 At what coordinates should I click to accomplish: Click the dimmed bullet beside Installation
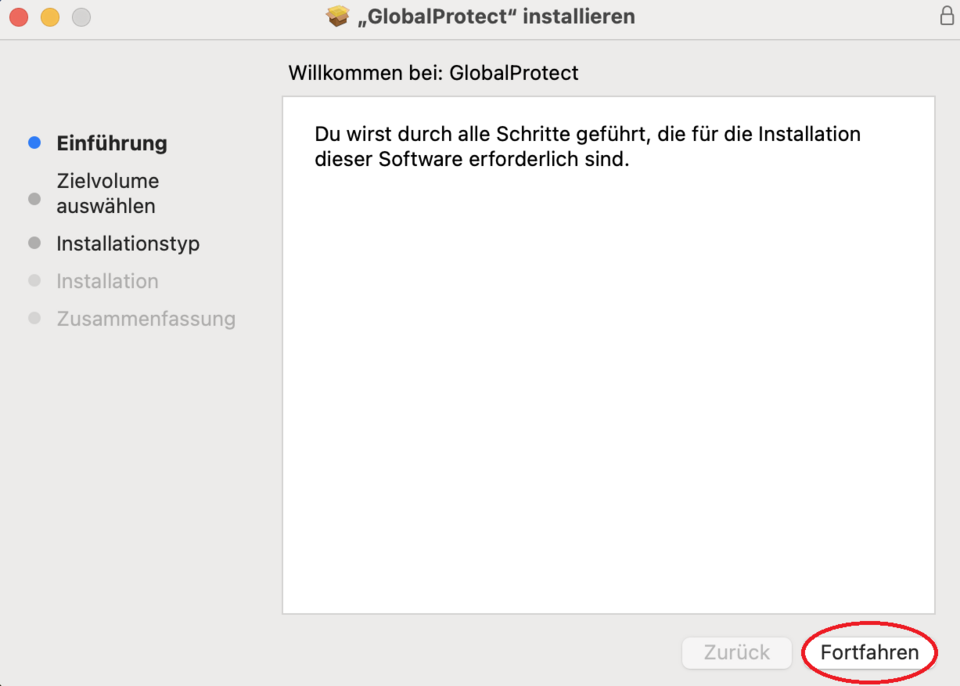coord(34,281)
